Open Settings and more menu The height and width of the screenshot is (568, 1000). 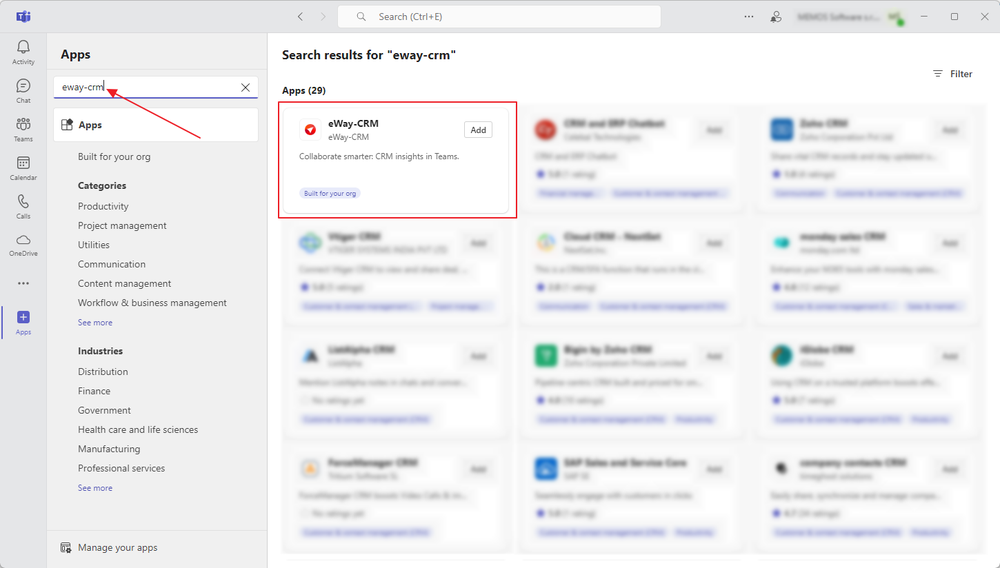[x=750, y=17]
